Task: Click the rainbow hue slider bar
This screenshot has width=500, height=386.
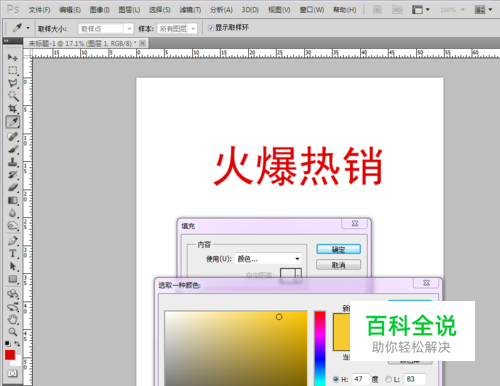Action: 320,349
